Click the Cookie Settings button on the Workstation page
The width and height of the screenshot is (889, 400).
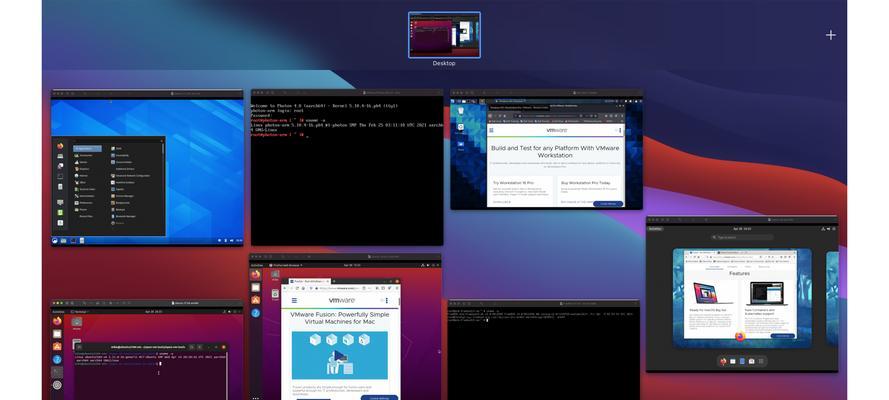(x=608, y=203)
